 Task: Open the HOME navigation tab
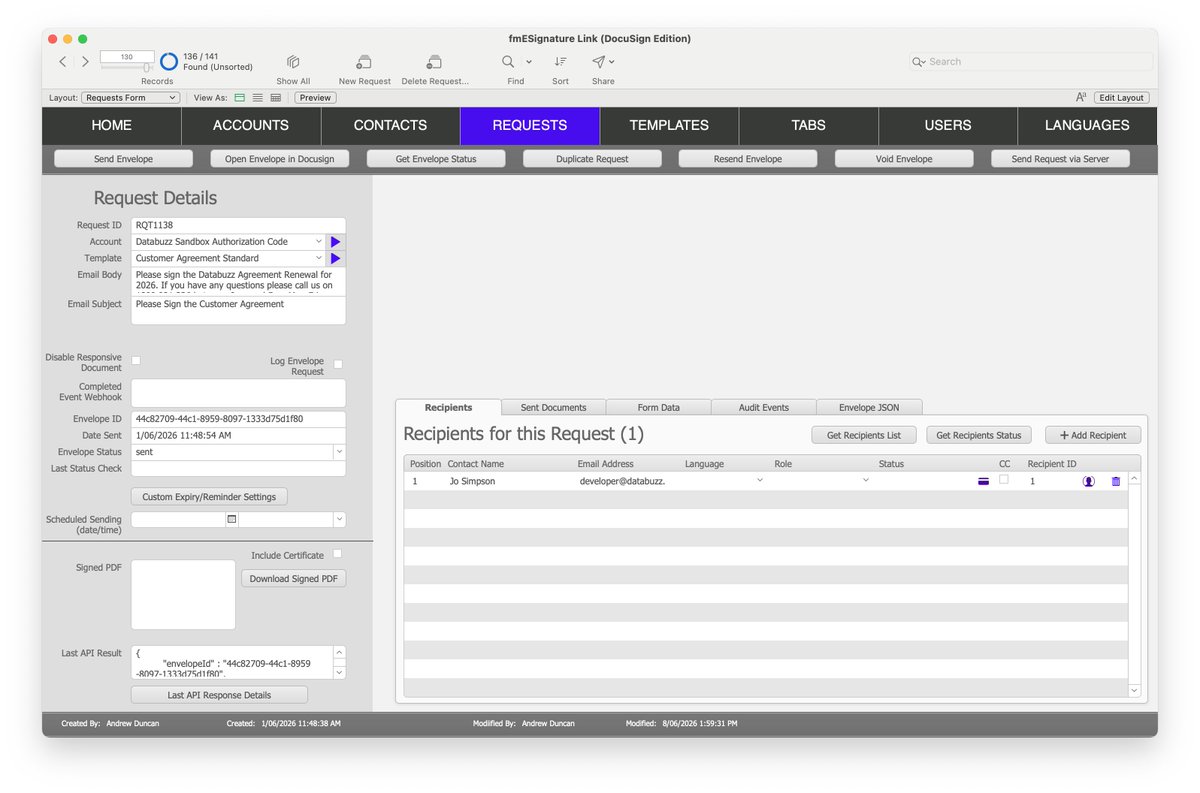112,125
